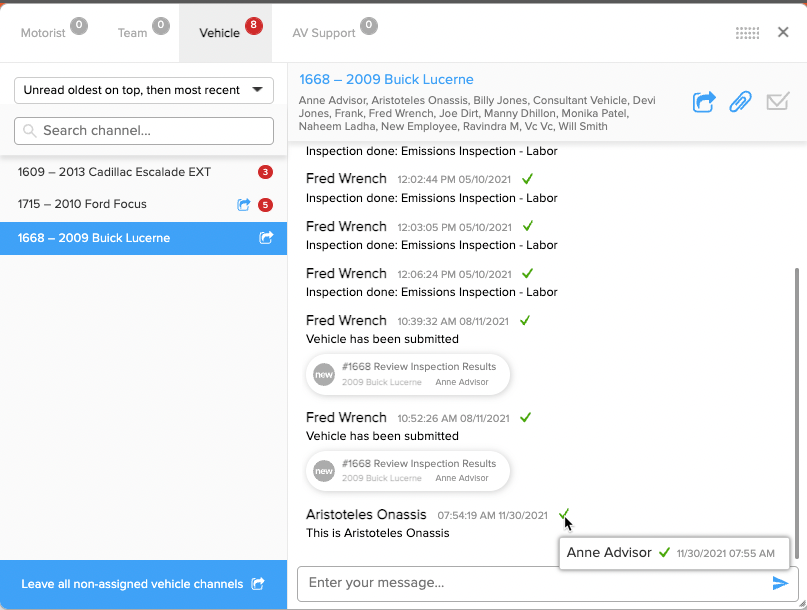Screen dimensions: 807x610
Task: Select 1609 – 2013 Cadillac Escalade EXT channel
Action: (144, 172)
